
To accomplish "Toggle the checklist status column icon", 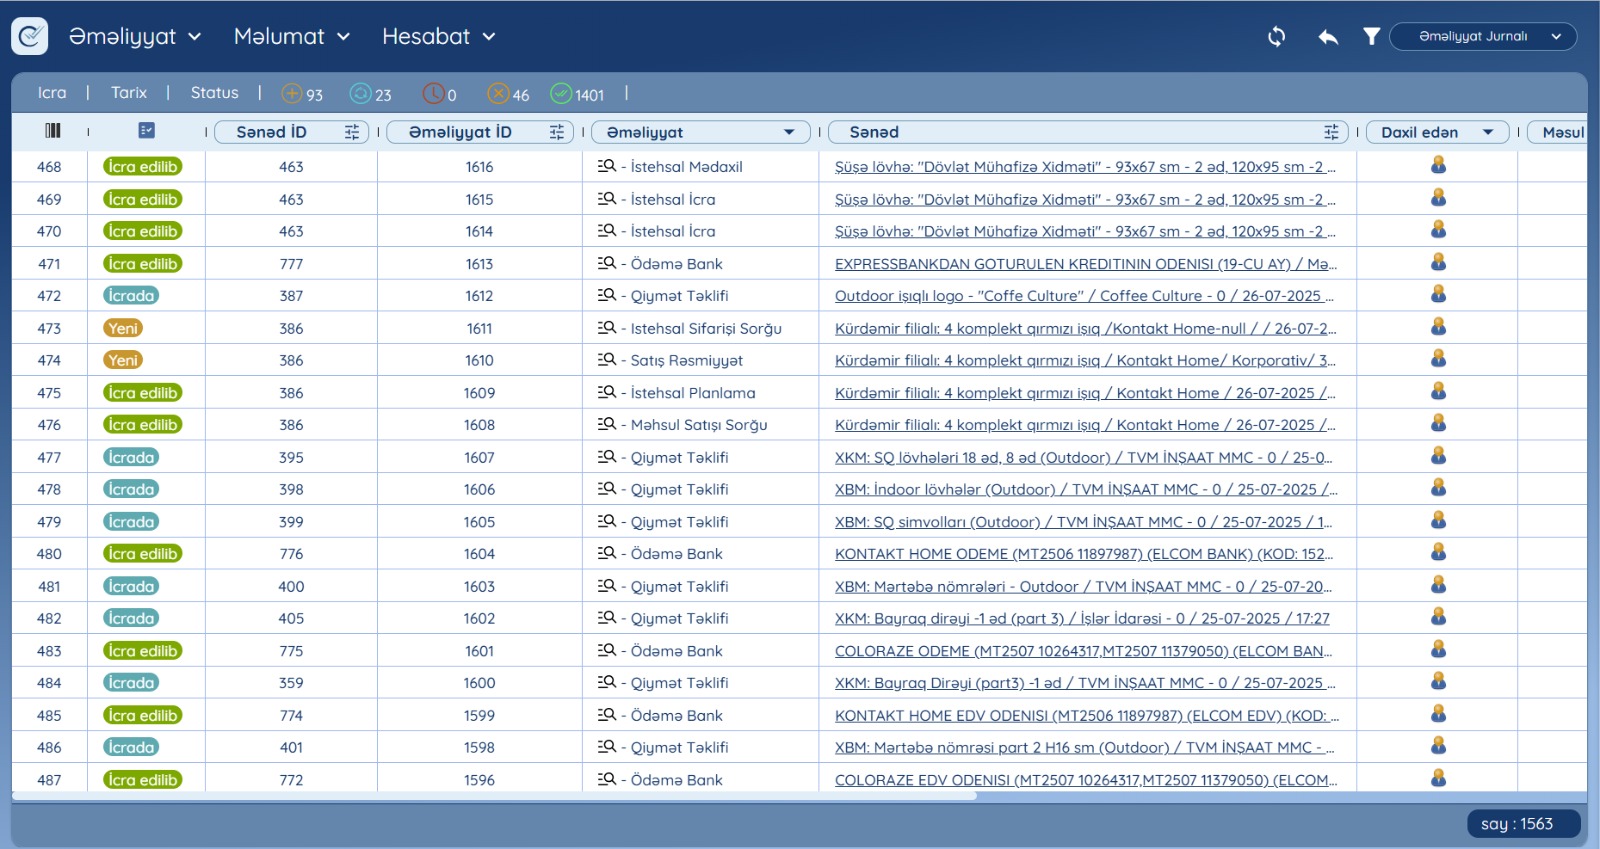I will click(147, 131).
